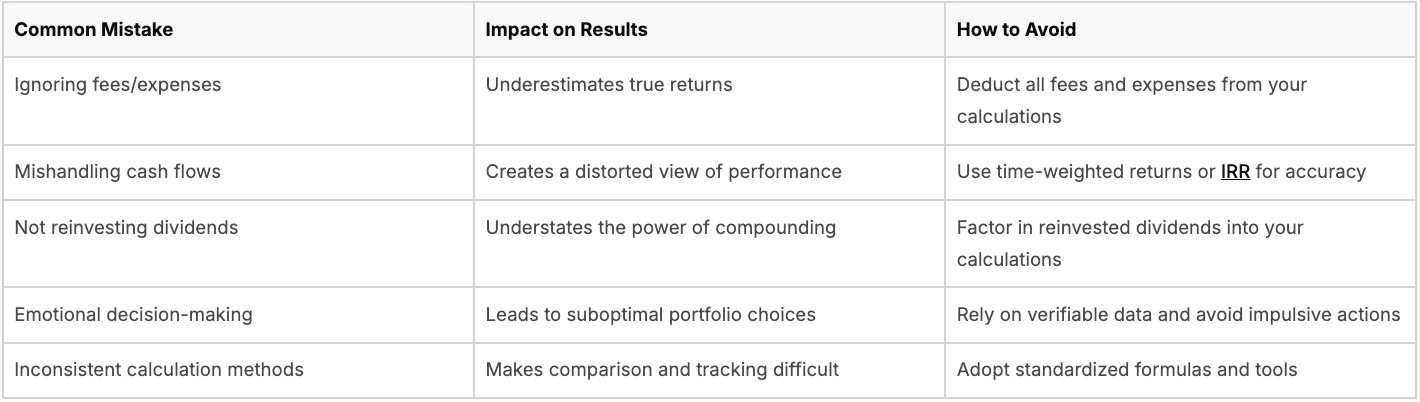The width and height of the screenshot is (1420, 402).
Task: Select the 'Impact on Results' column header
Action: pyautogui.click(x=566, y=29)
